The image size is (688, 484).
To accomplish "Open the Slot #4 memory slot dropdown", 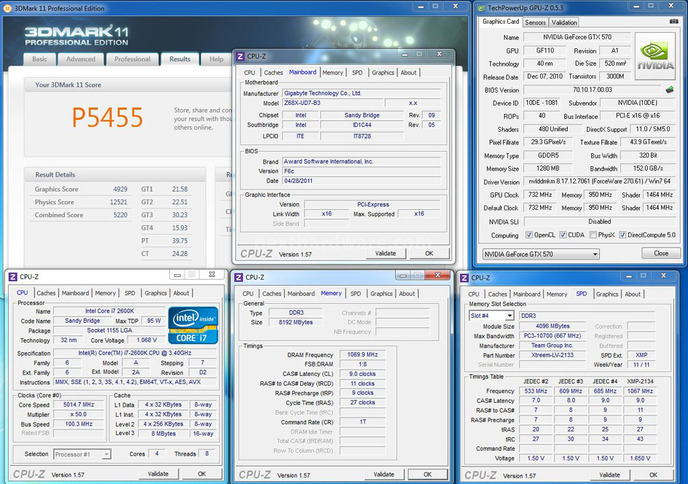I will point(491,315).
